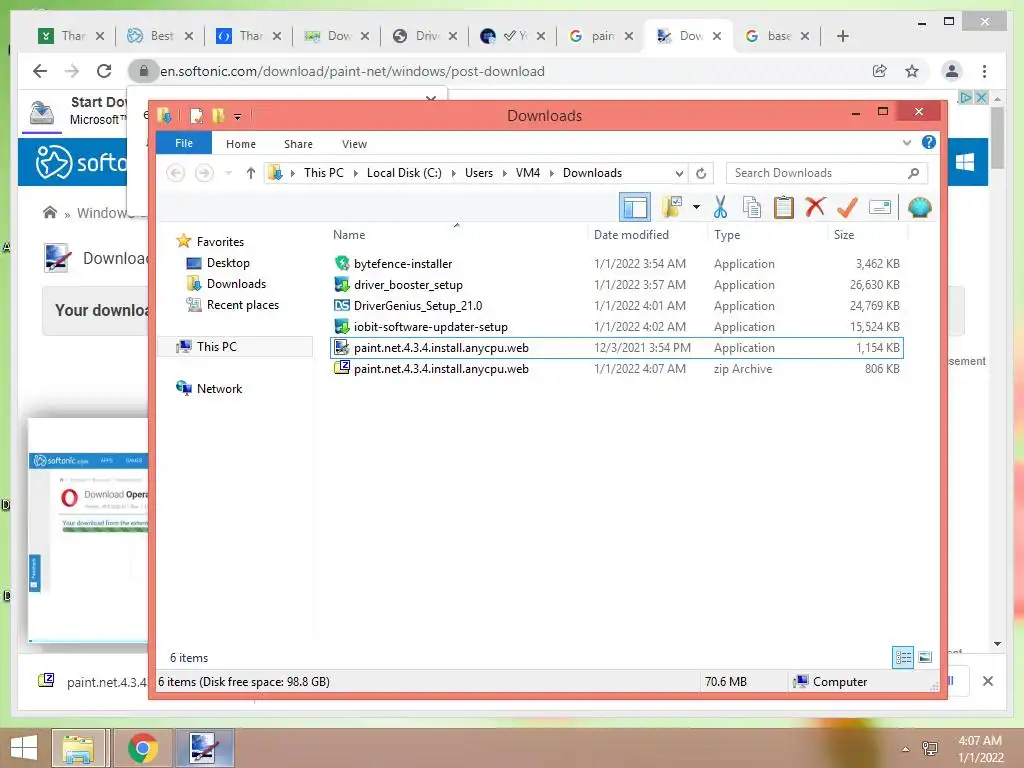Click New folder icon in Explorer title bar

click(217, 116)
